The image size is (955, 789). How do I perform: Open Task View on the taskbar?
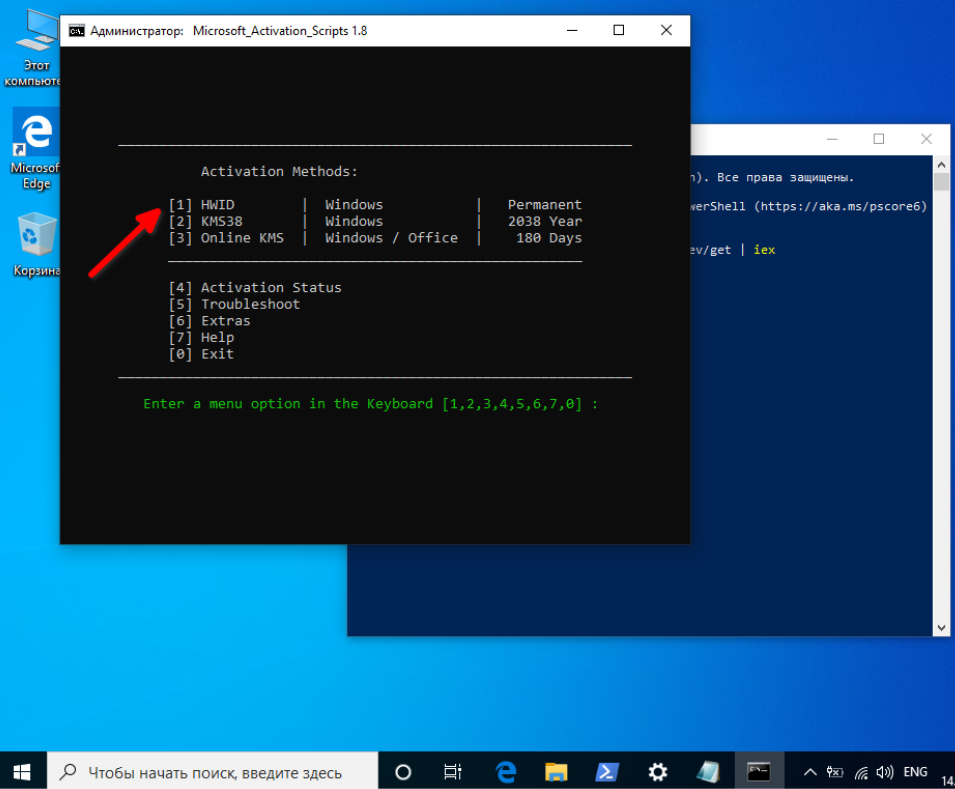[x=453, y=772]
